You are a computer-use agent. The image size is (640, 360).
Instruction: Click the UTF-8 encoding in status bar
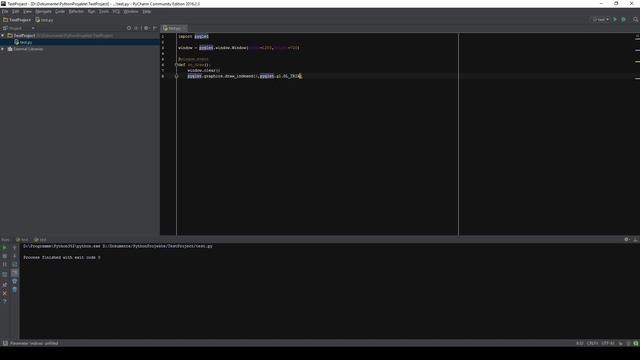[608, 343]
